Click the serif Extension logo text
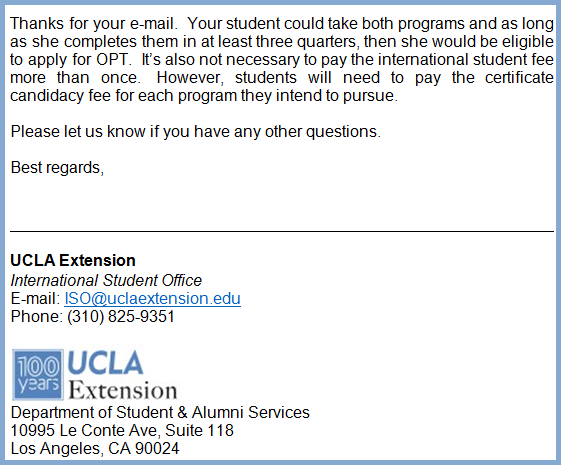The width and height of the screenshot is (561, 465). (x=122, y=390)
